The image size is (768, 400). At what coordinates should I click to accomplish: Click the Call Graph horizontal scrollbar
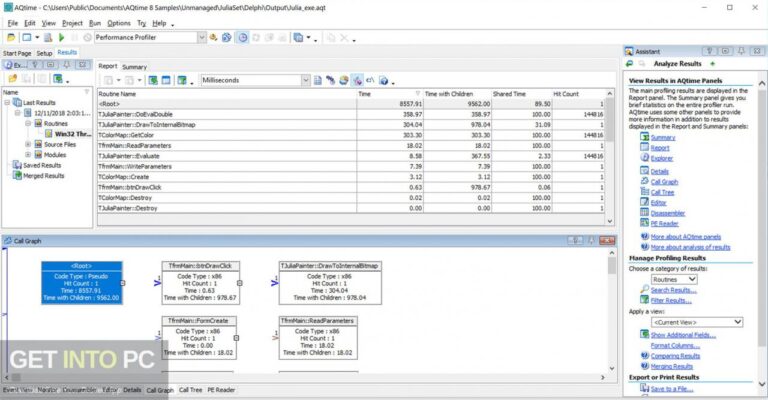tap(305, 377)
